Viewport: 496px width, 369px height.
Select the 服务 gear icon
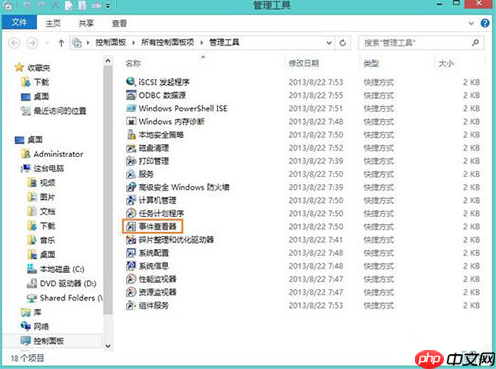(131, 174)
